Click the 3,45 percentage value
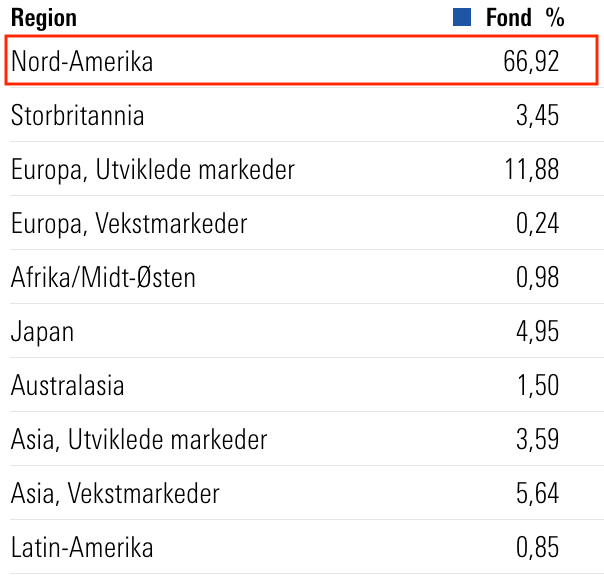The height and width of the screenshot is (578, 604). pos(537,115)
